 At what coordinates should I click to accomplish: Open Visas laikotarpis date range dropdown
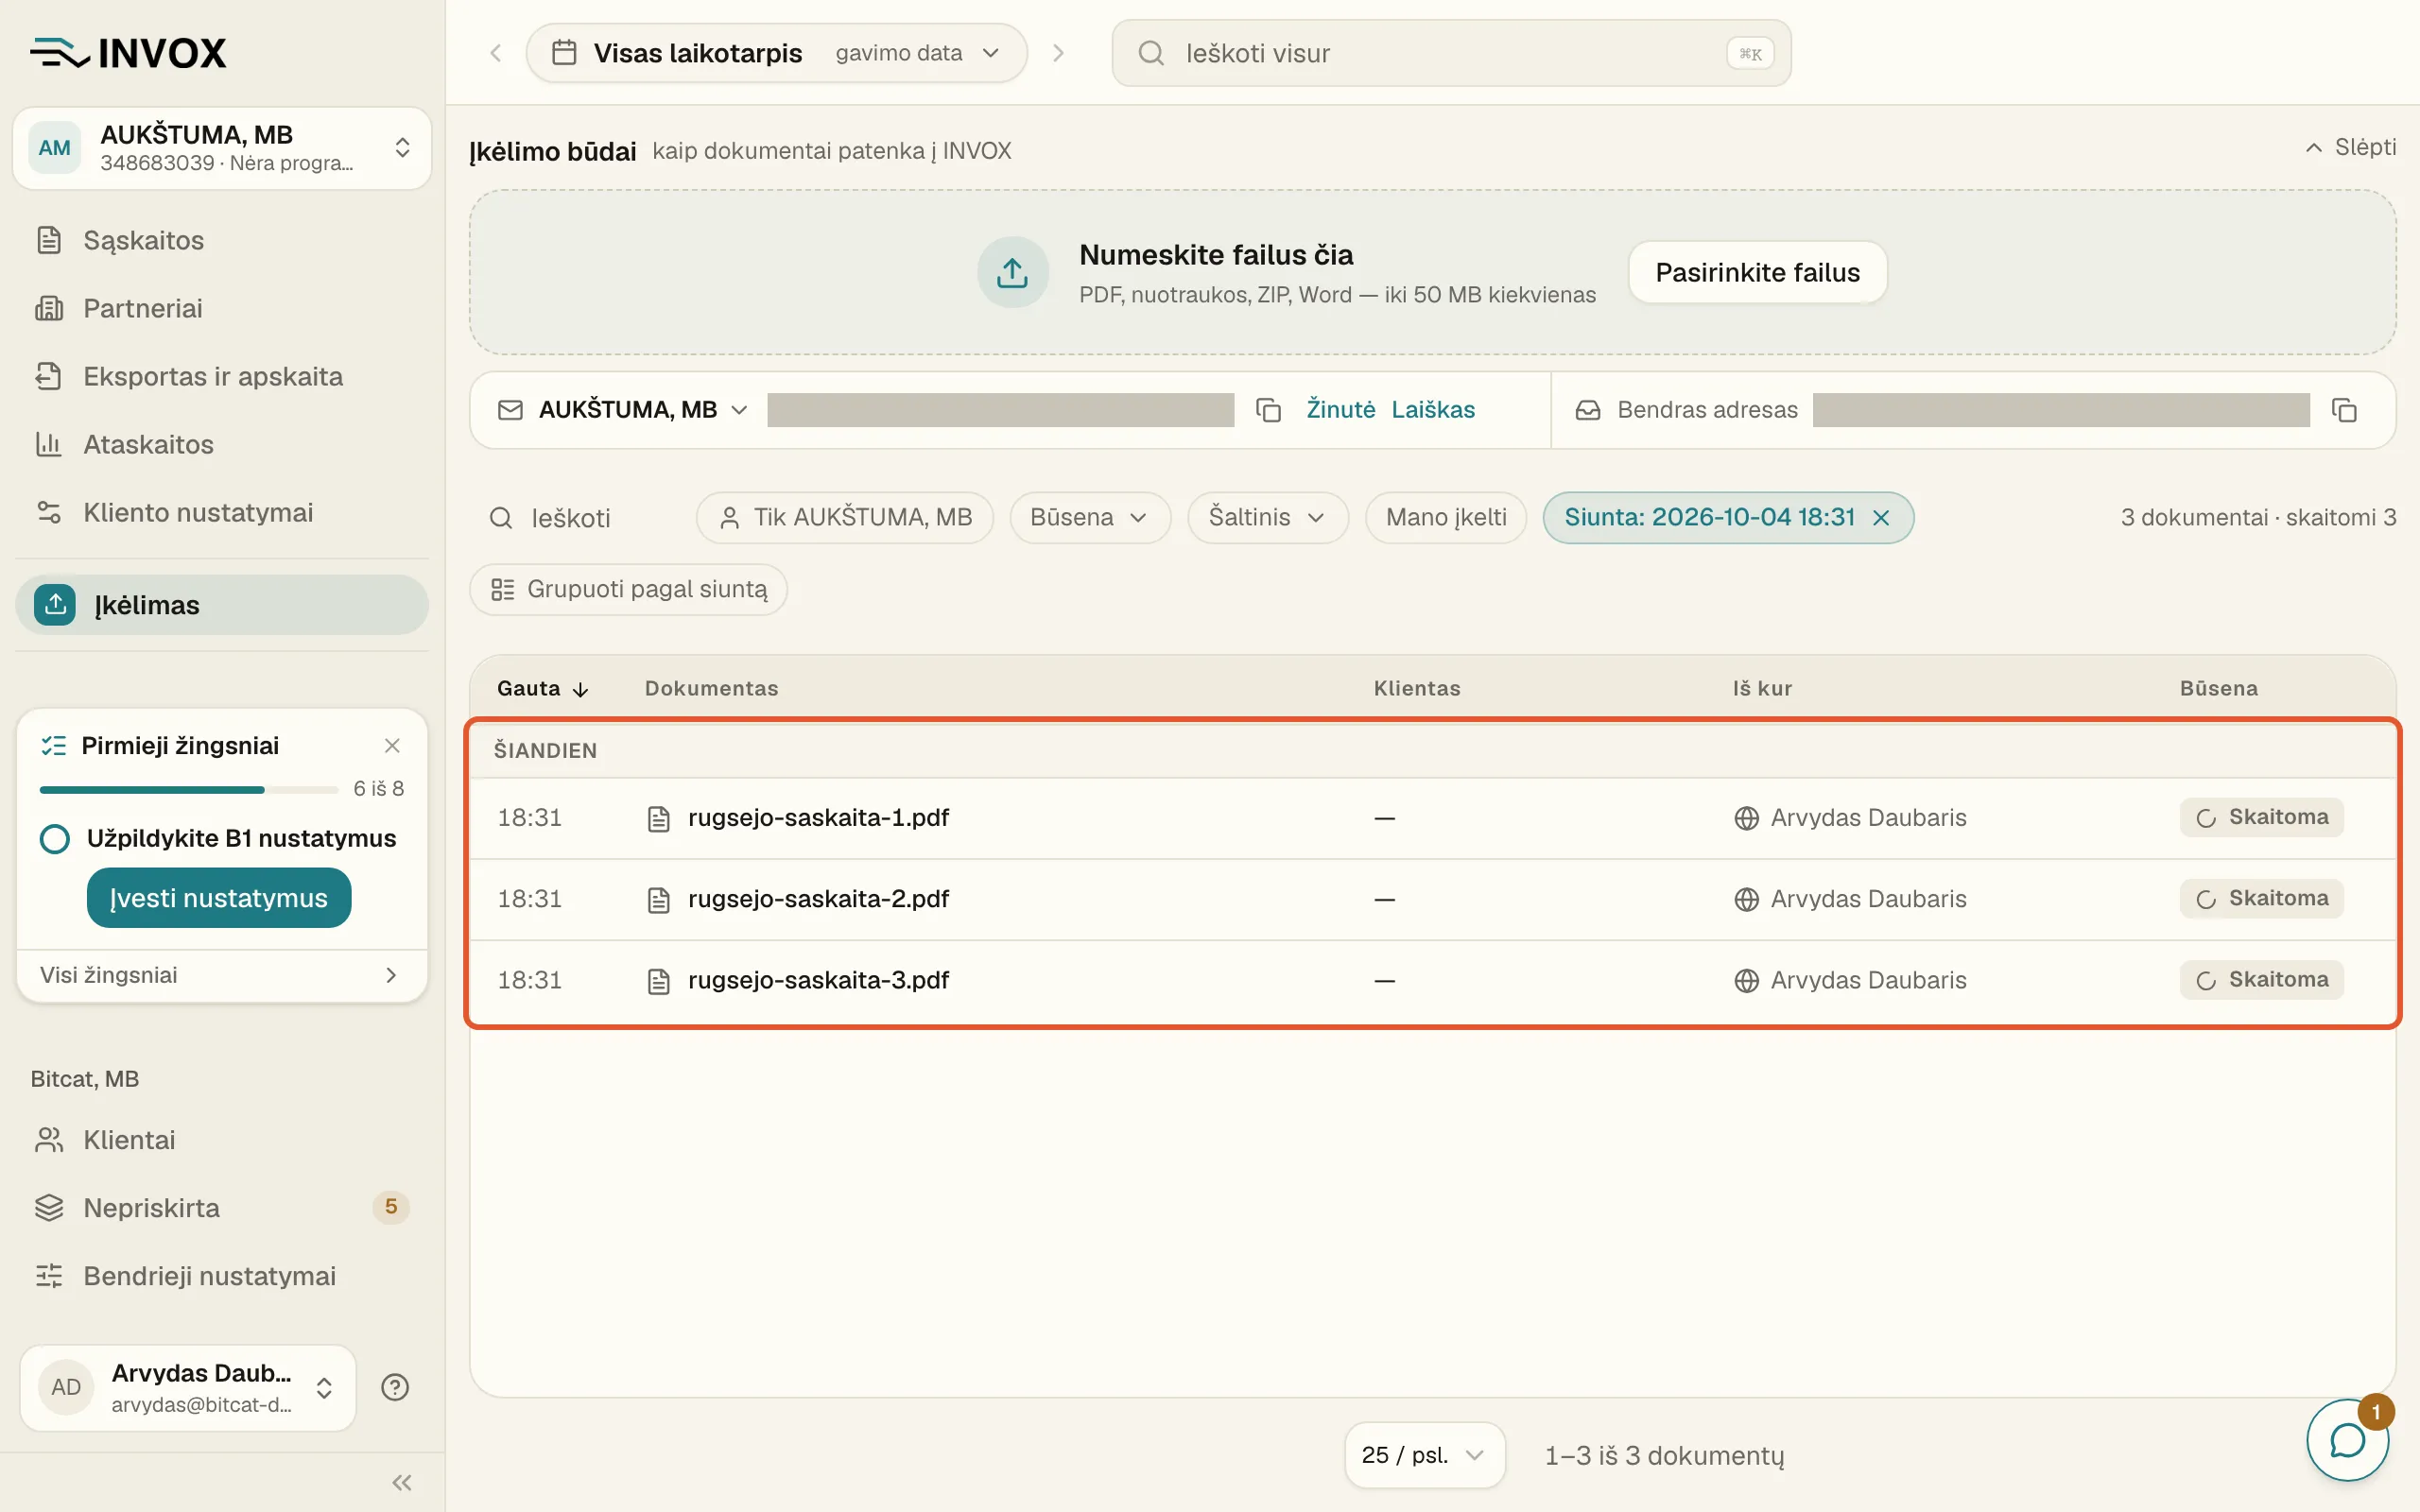(x=776, y=53)
